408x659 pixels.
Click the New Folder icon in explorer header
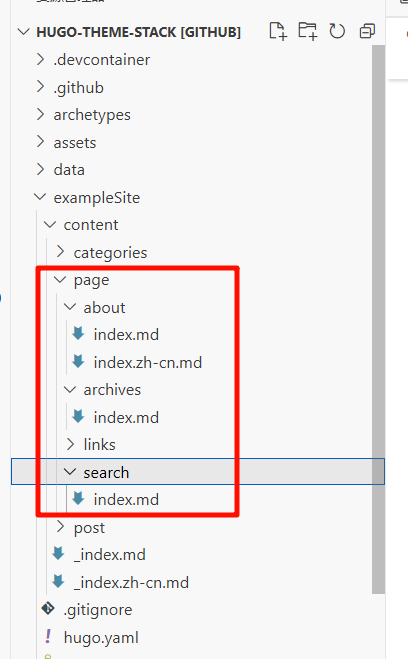(307, 32)
